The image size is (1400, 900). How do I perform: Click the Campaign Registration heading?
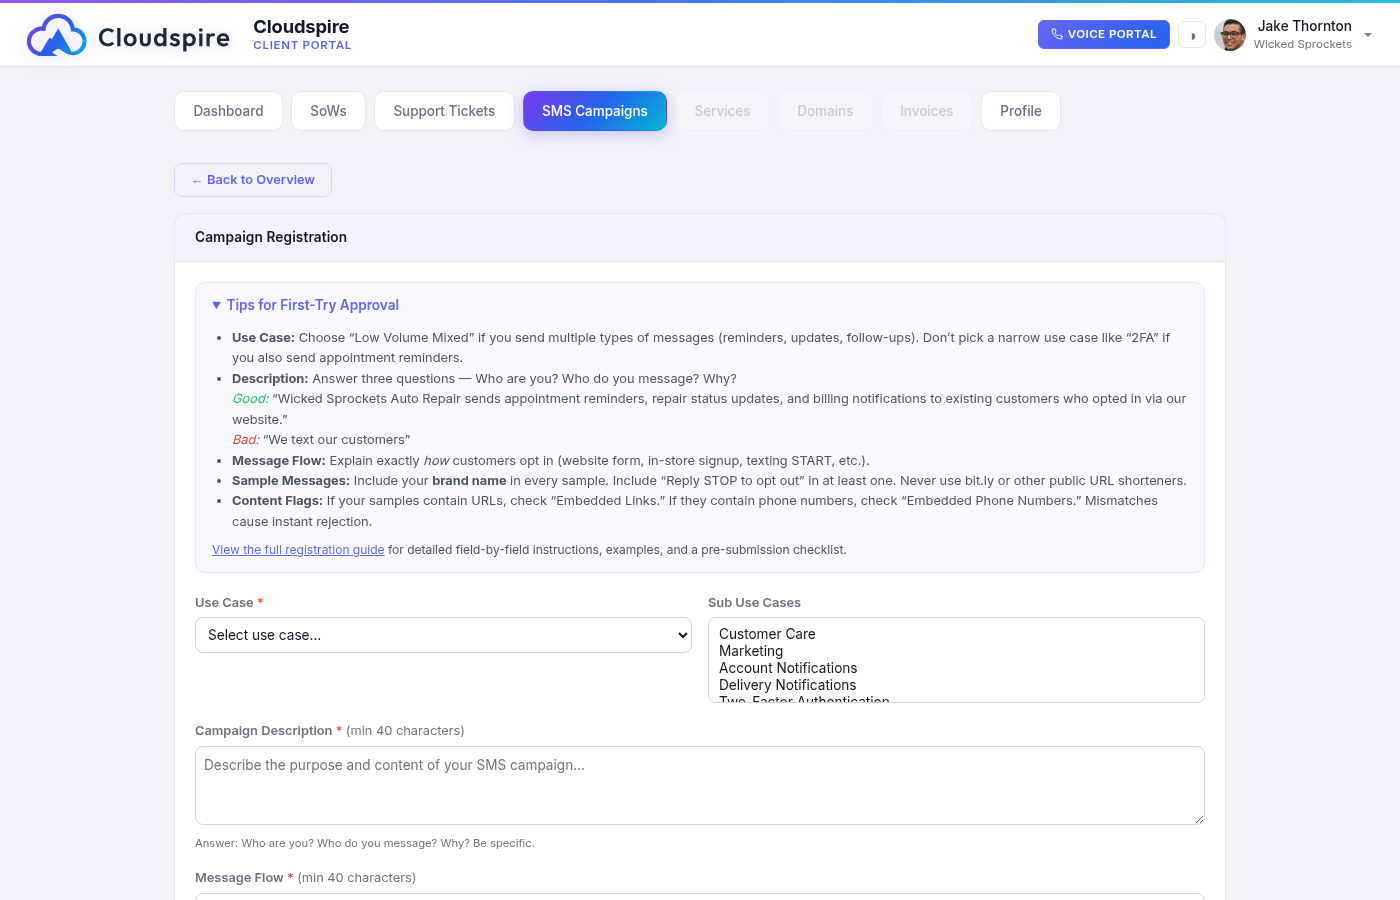click(x=271, y=237)
